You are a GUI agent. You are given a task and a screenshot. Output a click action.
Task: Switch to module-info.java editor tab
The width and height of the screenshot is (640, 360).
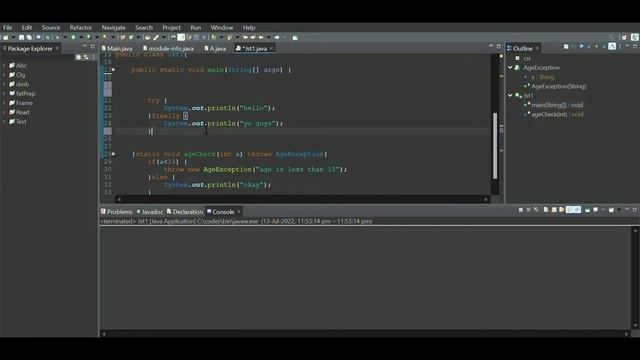[168, 48]
